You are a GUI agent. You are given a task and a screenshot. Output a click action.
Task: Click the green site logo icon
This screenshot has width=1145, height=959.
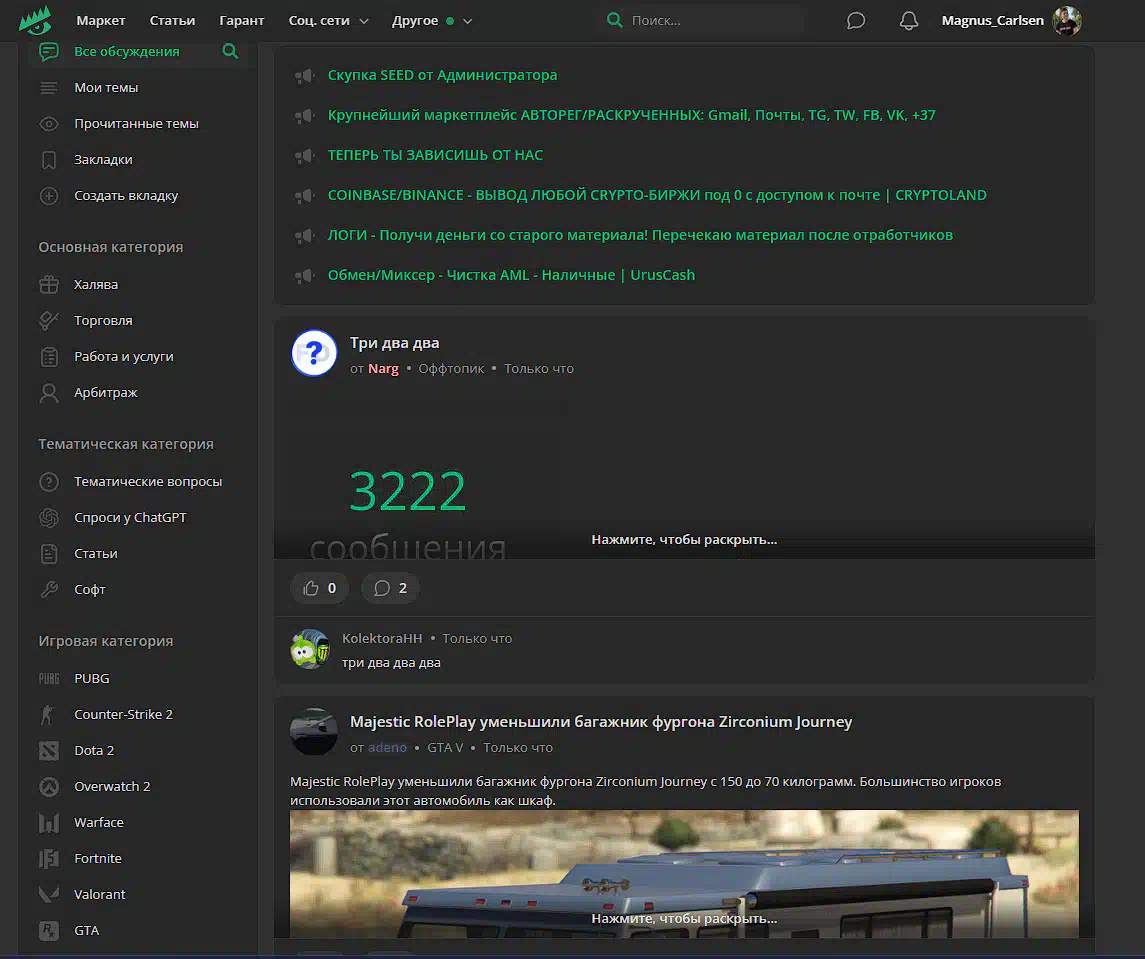point(35,20)
